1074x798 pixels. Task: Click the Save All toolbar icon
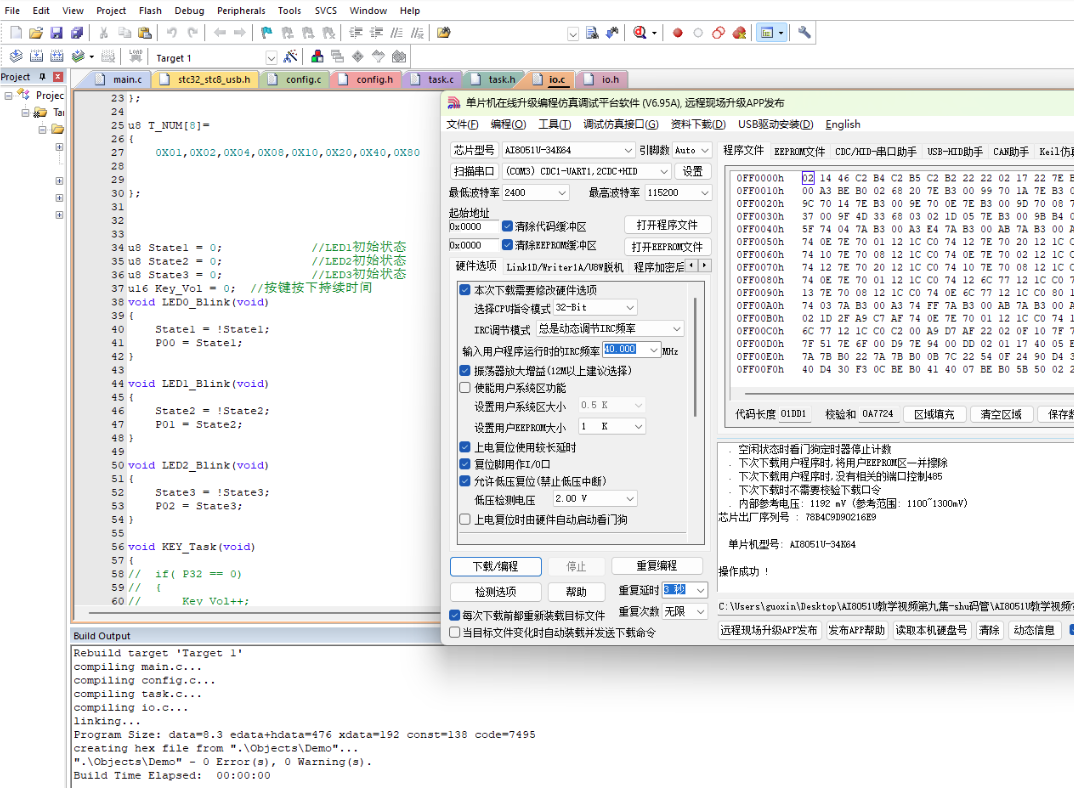pyautogui.click(x=77, y=33)
